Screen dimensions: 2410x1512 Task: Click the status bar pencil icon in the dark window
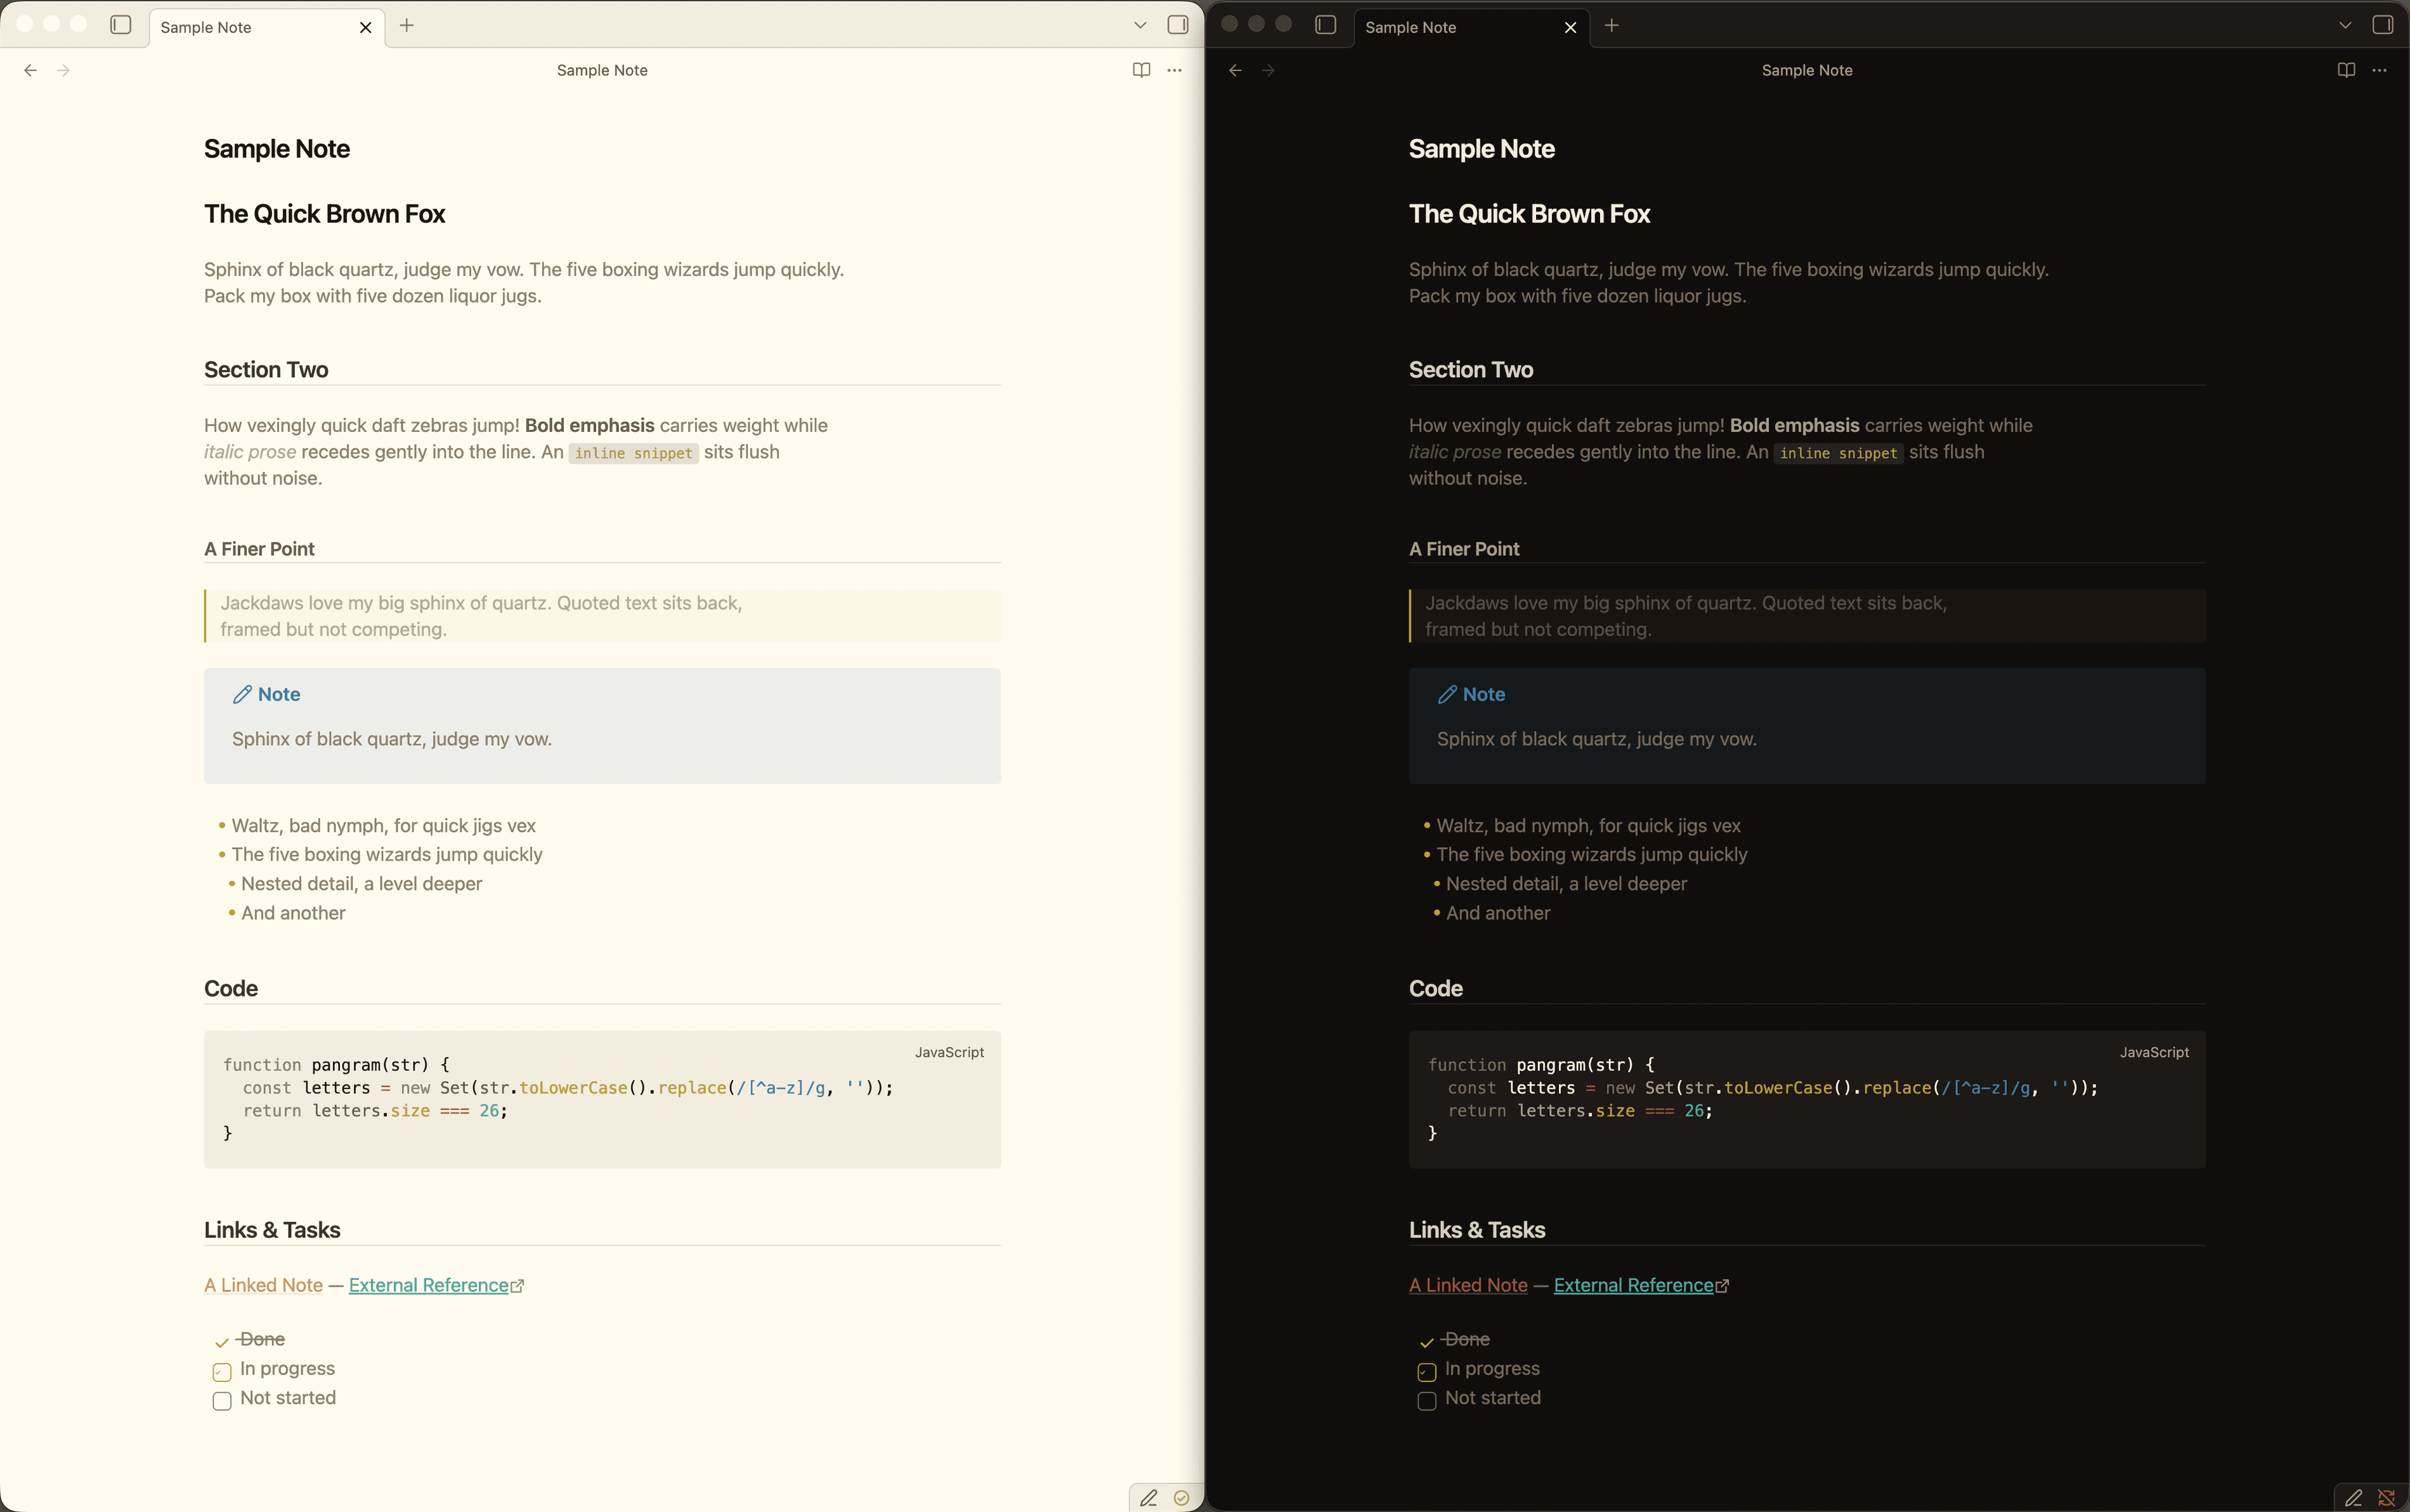click(x=2354, y=1497)
